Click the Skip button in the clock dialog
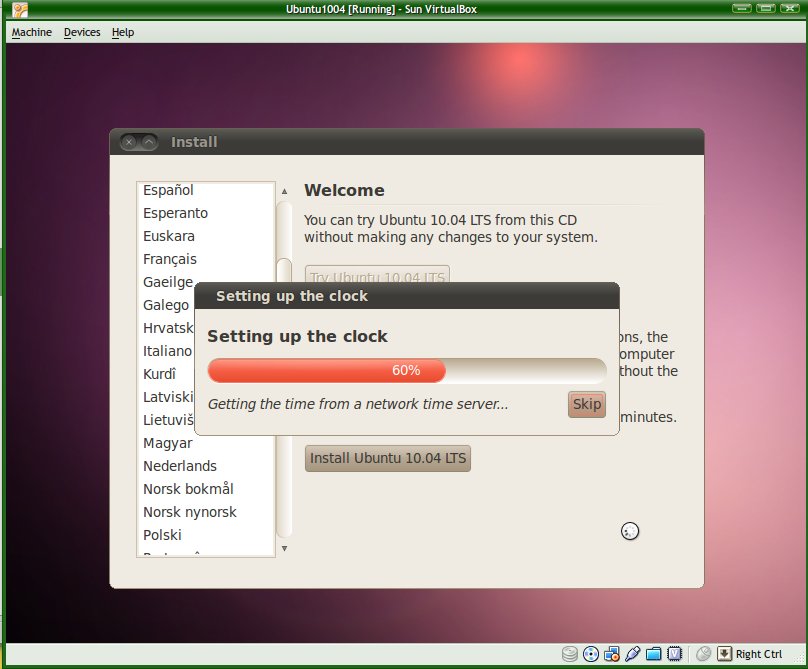 [x=586, y=404]
